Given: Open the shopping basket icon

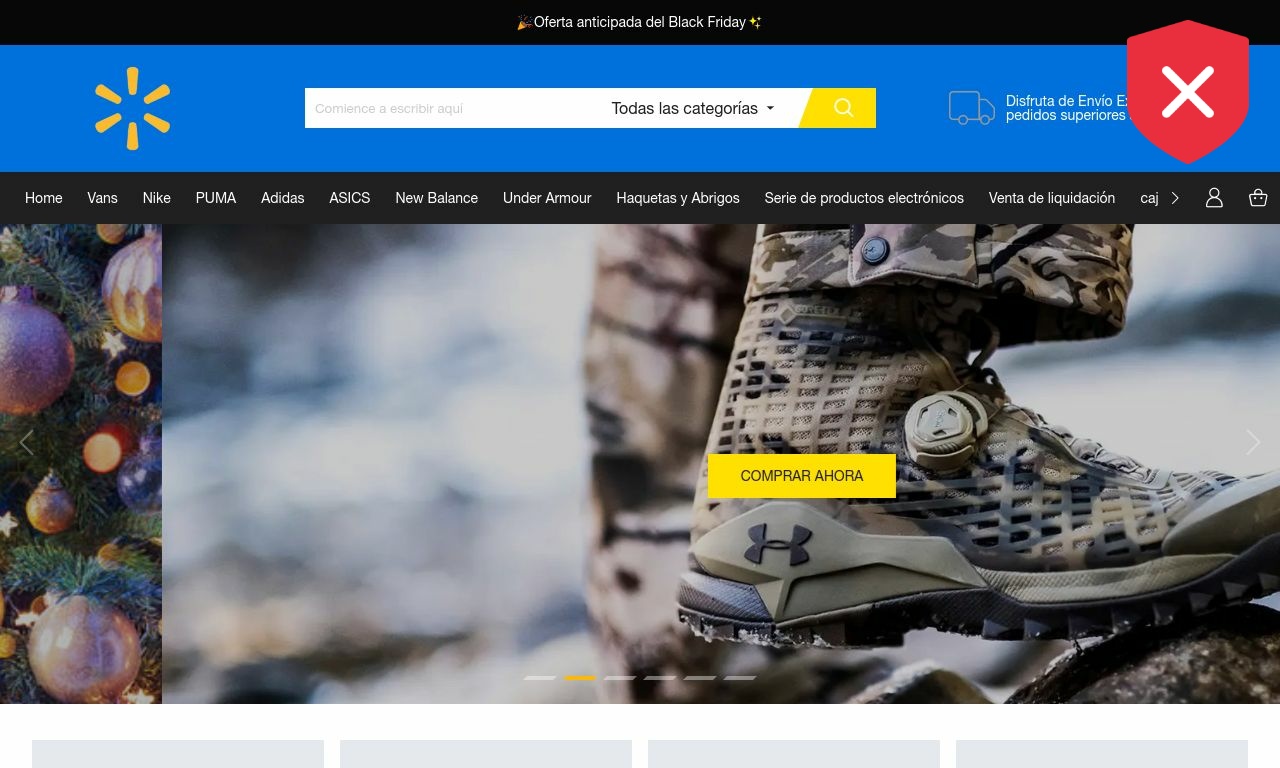Looking at the screenshot, I should (x=1258, y=198).
